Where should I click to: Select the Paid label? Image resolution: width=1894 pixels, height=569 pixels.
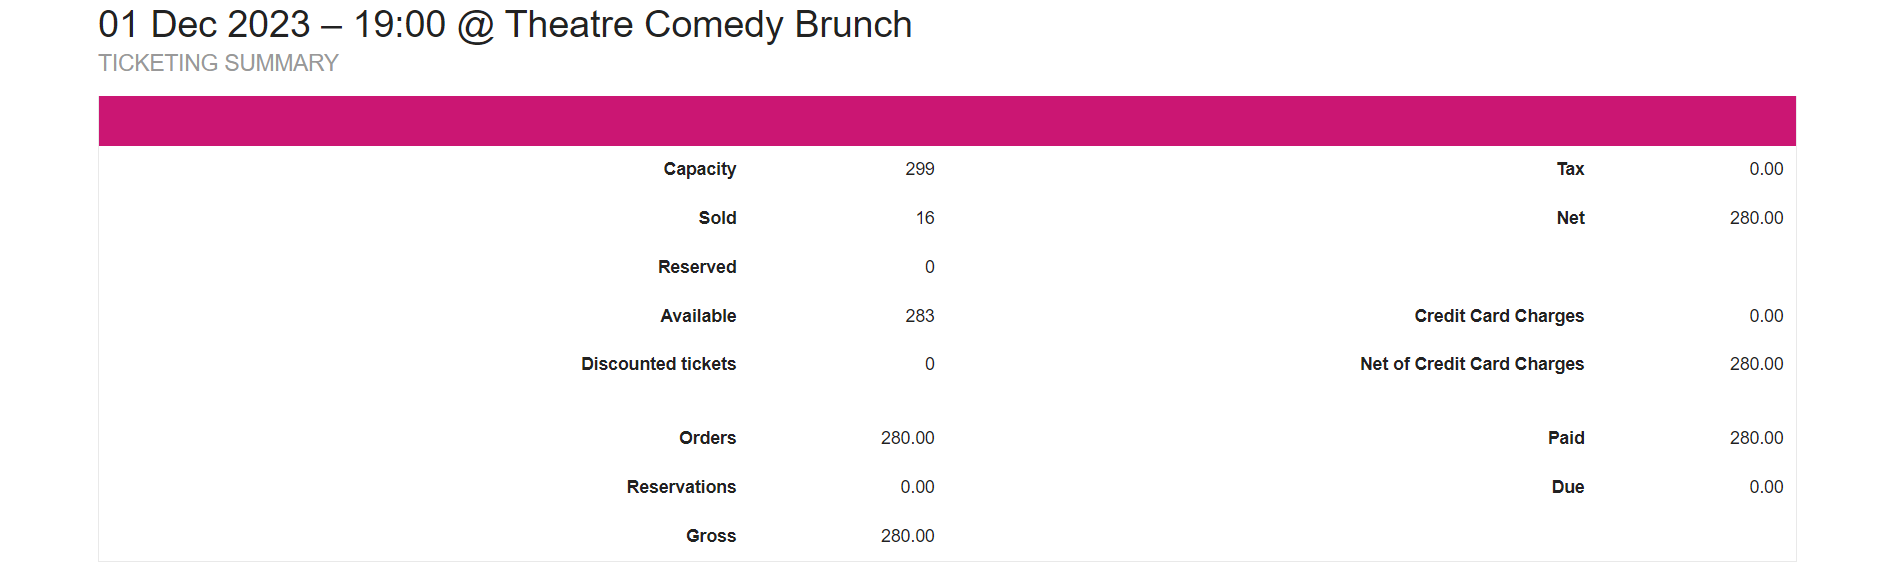1566,438
